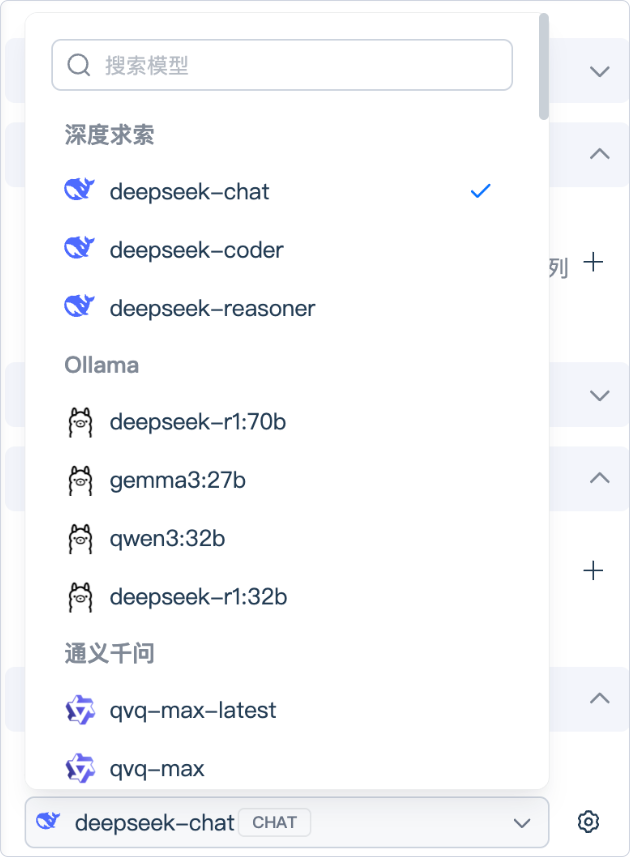
Task: Collapse the deepseek-chat model selector dropdown
Action: click(521, 823)
